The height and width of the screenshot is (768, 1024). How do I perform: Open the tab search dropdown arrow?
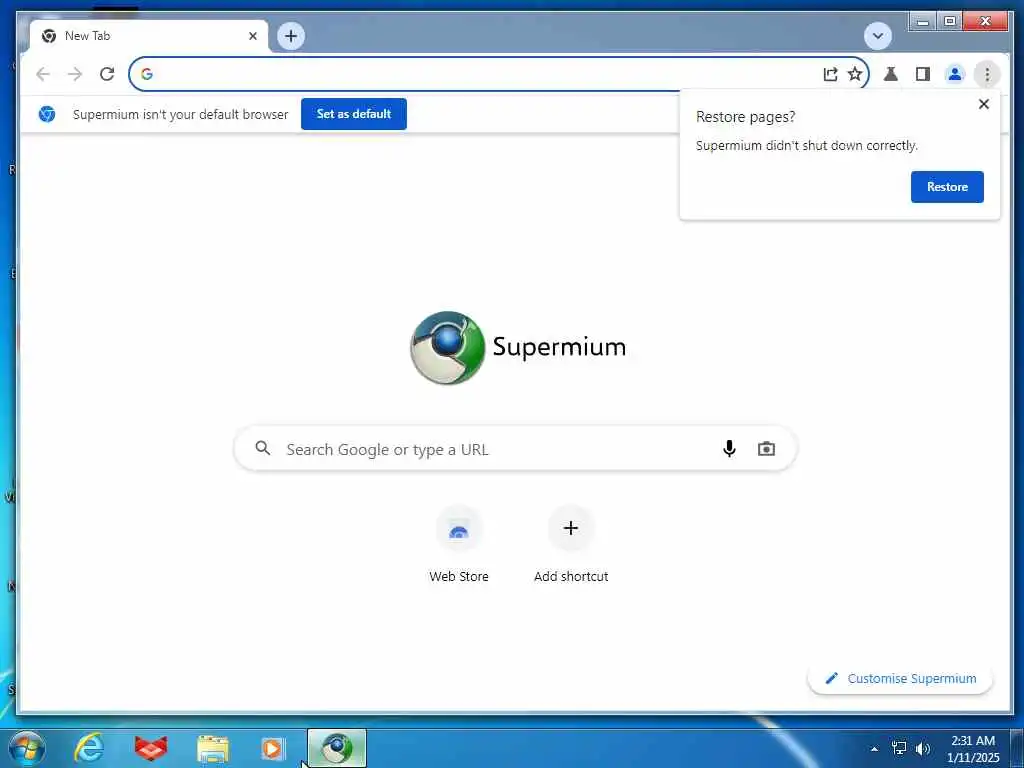click(x=878, y=36)
